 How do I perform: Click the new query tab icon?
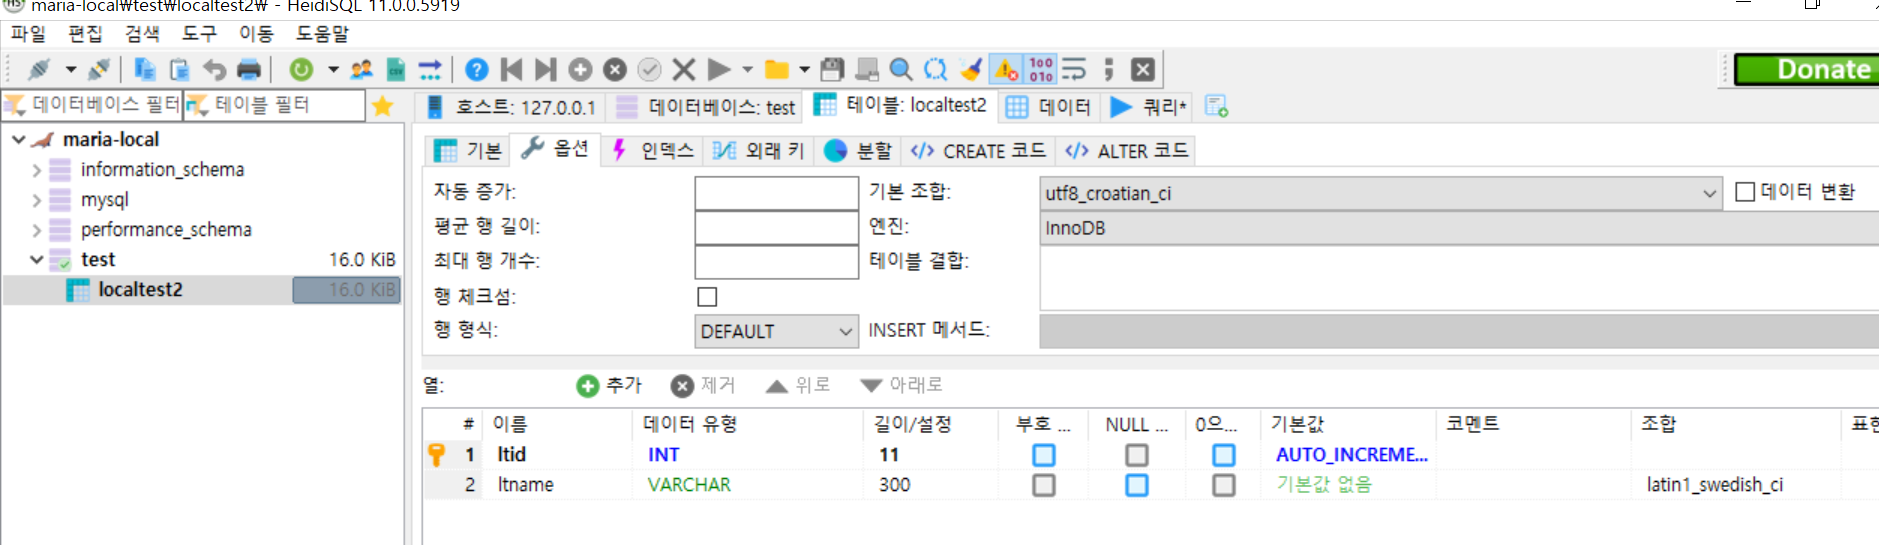coord(1217,106)
